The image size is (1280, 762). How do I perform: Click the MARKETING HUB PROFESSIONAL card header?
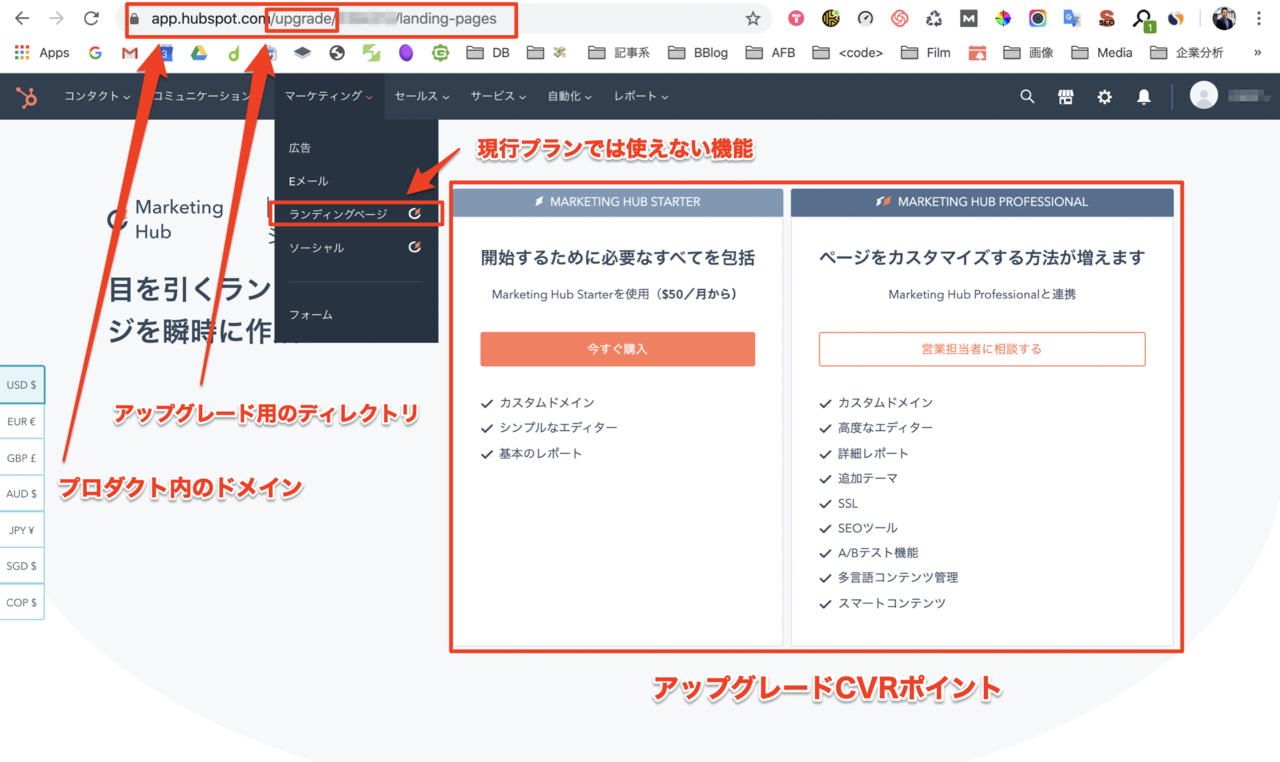pos(982,202)
